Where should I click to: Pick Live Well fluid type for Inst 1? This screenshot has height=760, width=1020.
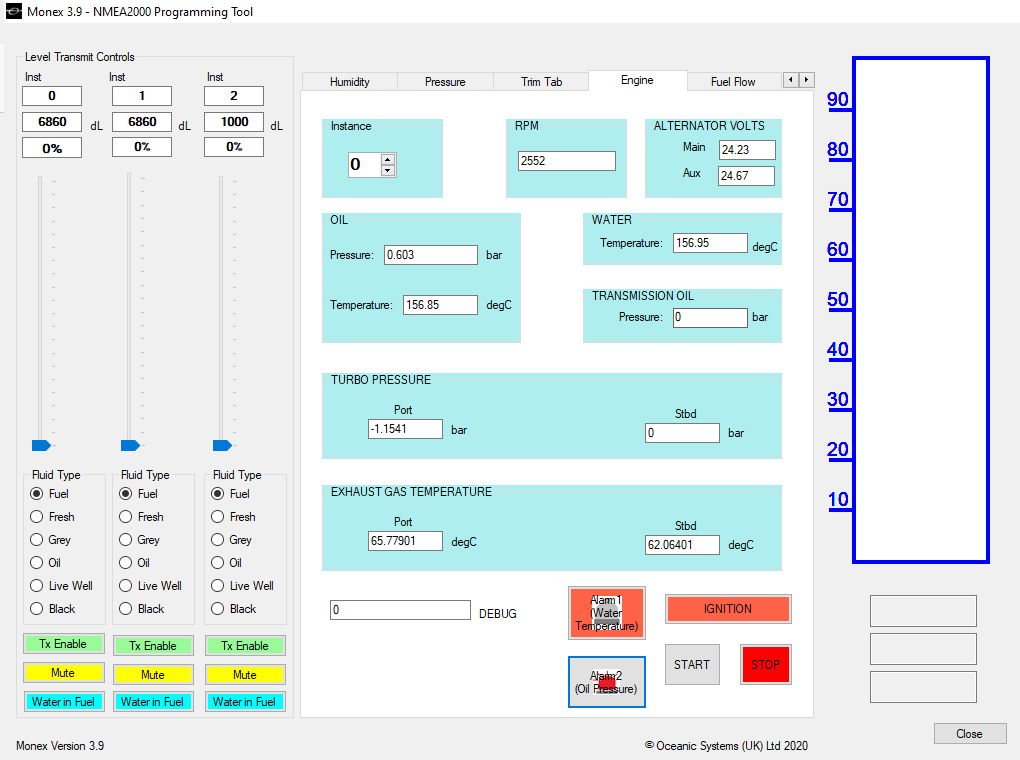pos(151,586)
